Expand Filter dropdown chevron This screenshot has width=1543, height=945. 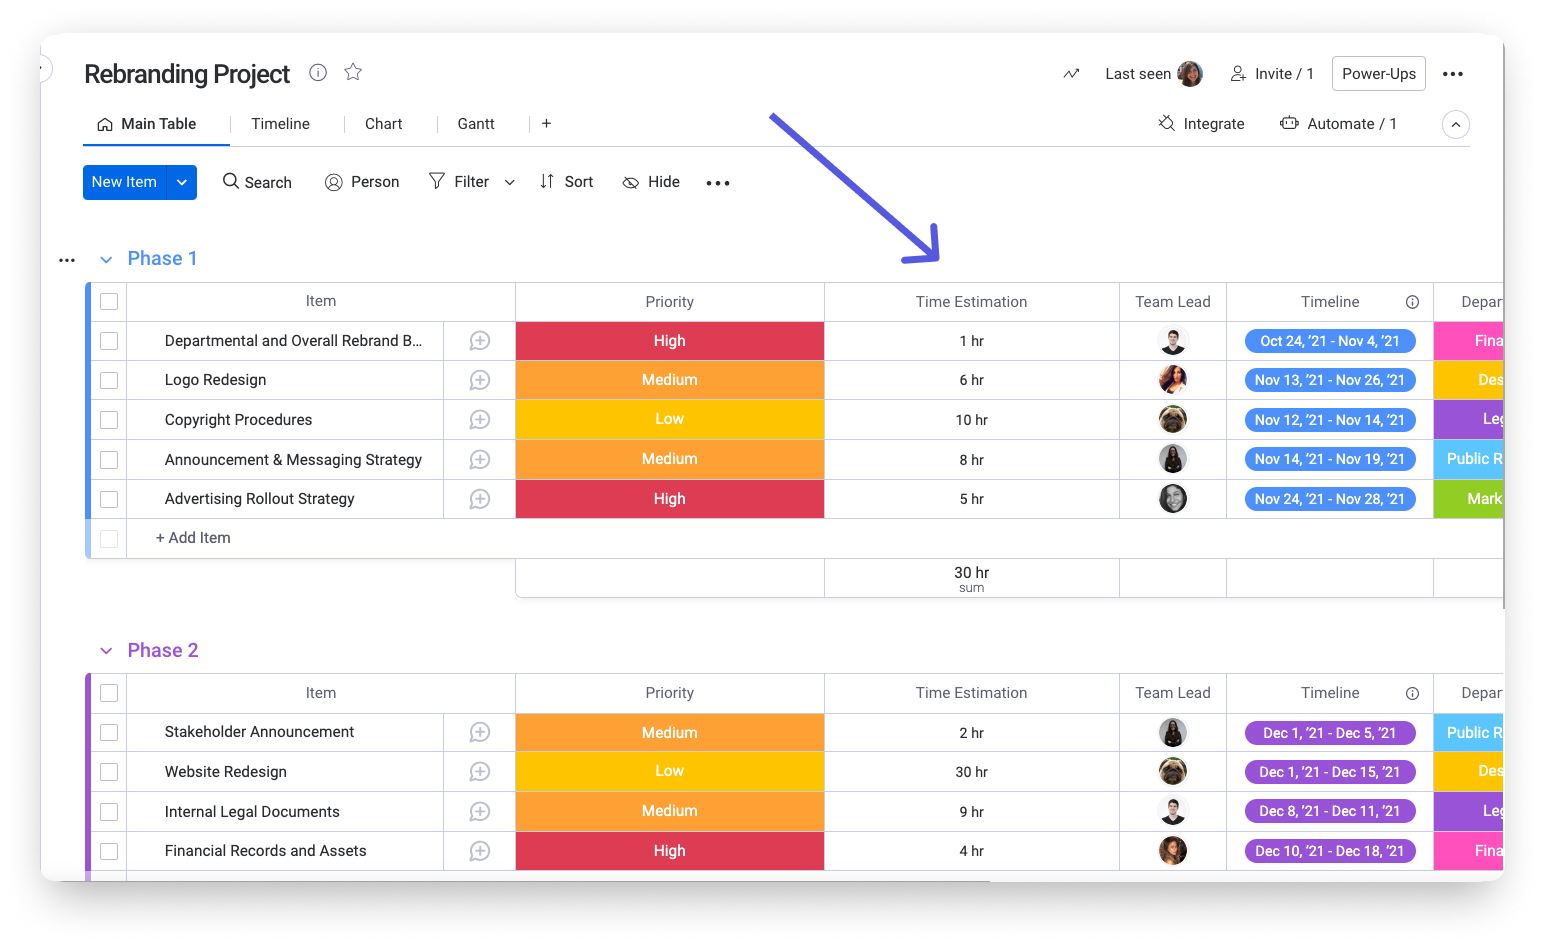pyautogui.click(x=509, y=182)
